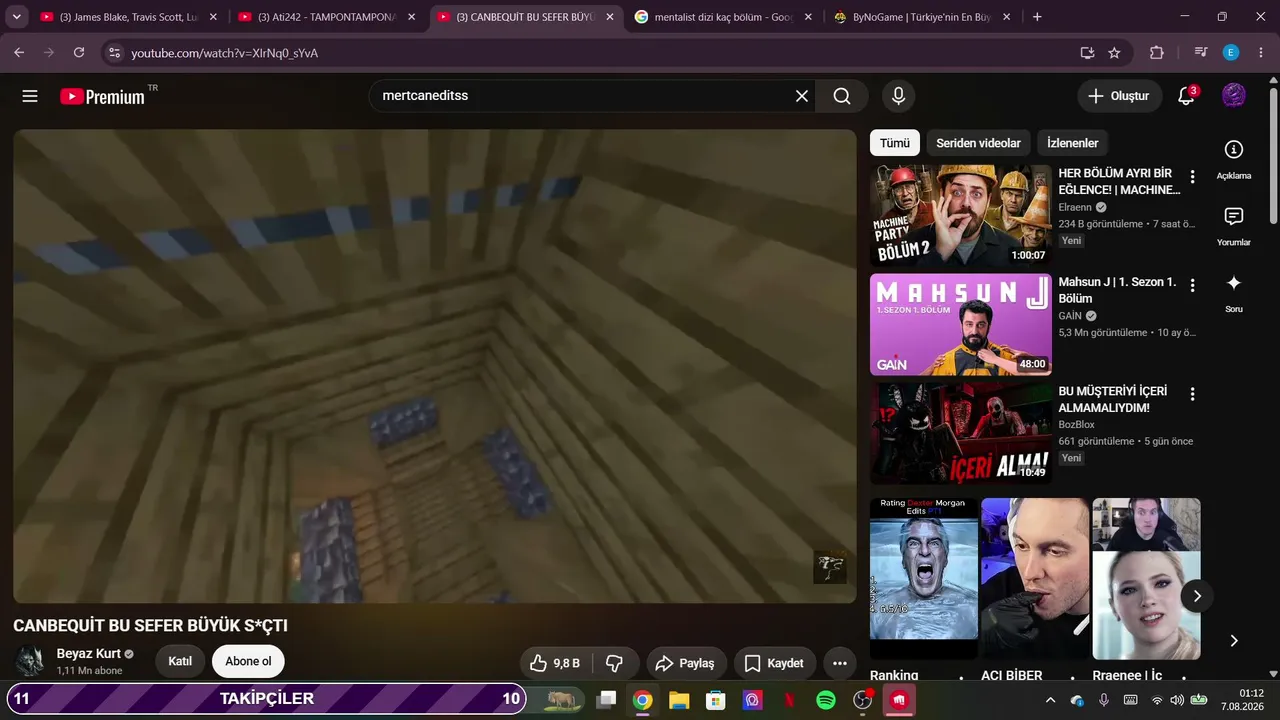Open the Açıklama description panel
This screenshot has height=720, width=1280.
(x=1234, y=160)
